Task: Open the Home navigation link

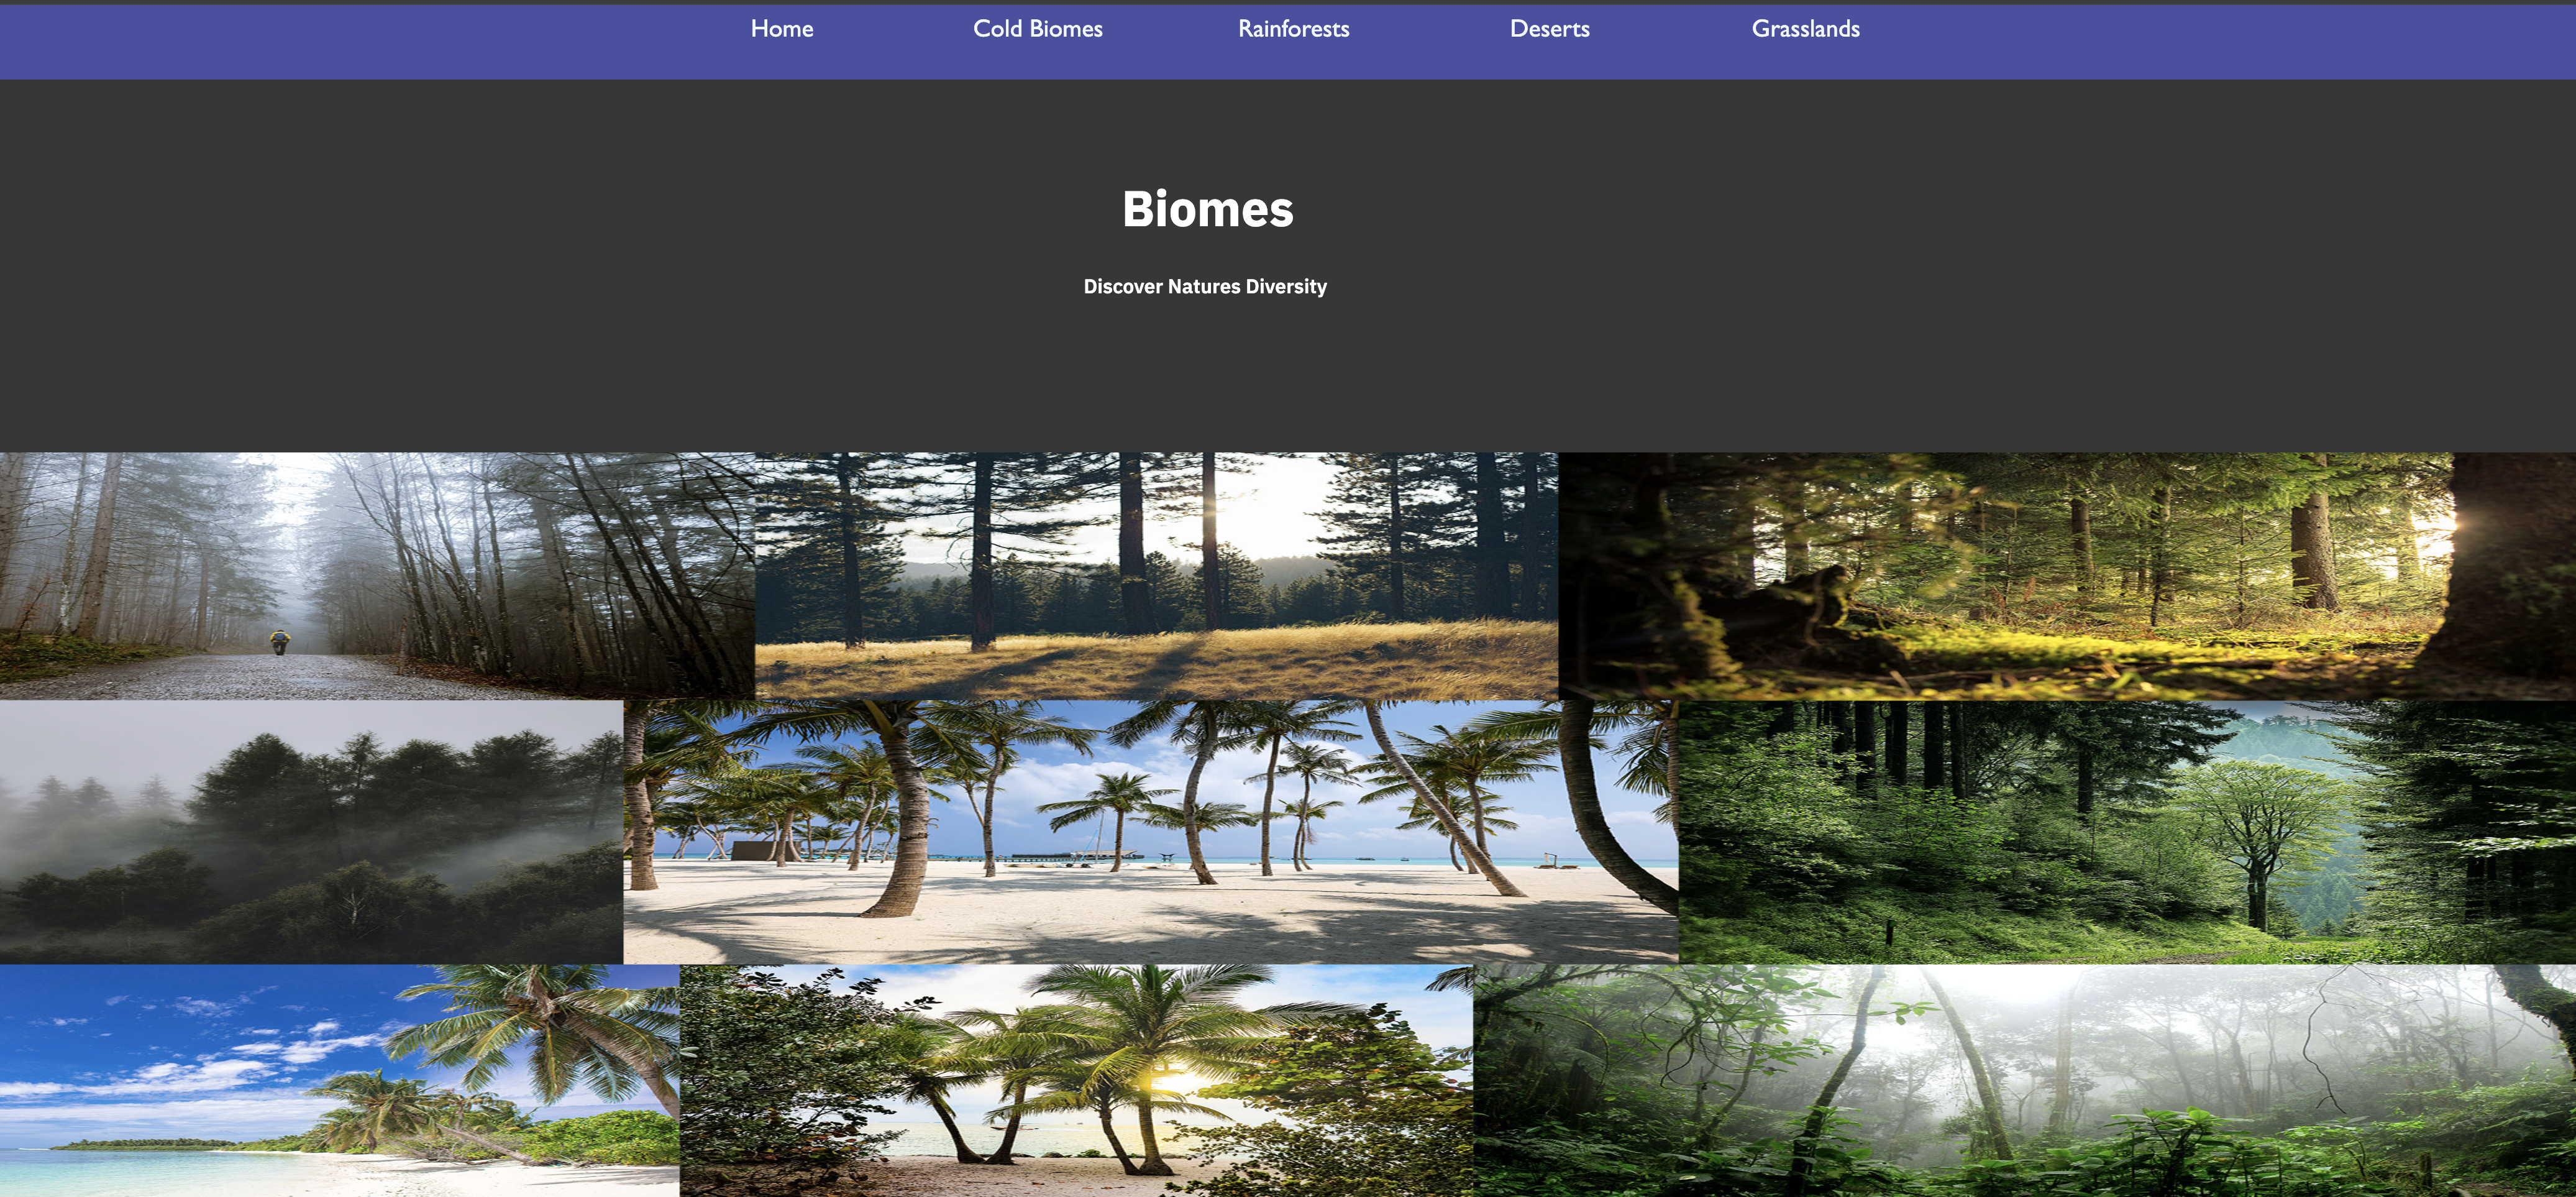Action: [781, 29]
